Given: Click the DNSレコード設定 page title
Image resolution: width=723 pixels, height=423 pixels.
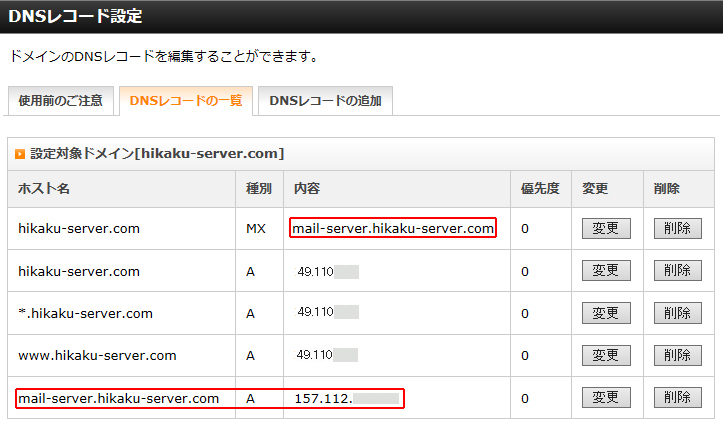Looking at the screenshot, I should point(75,16).
